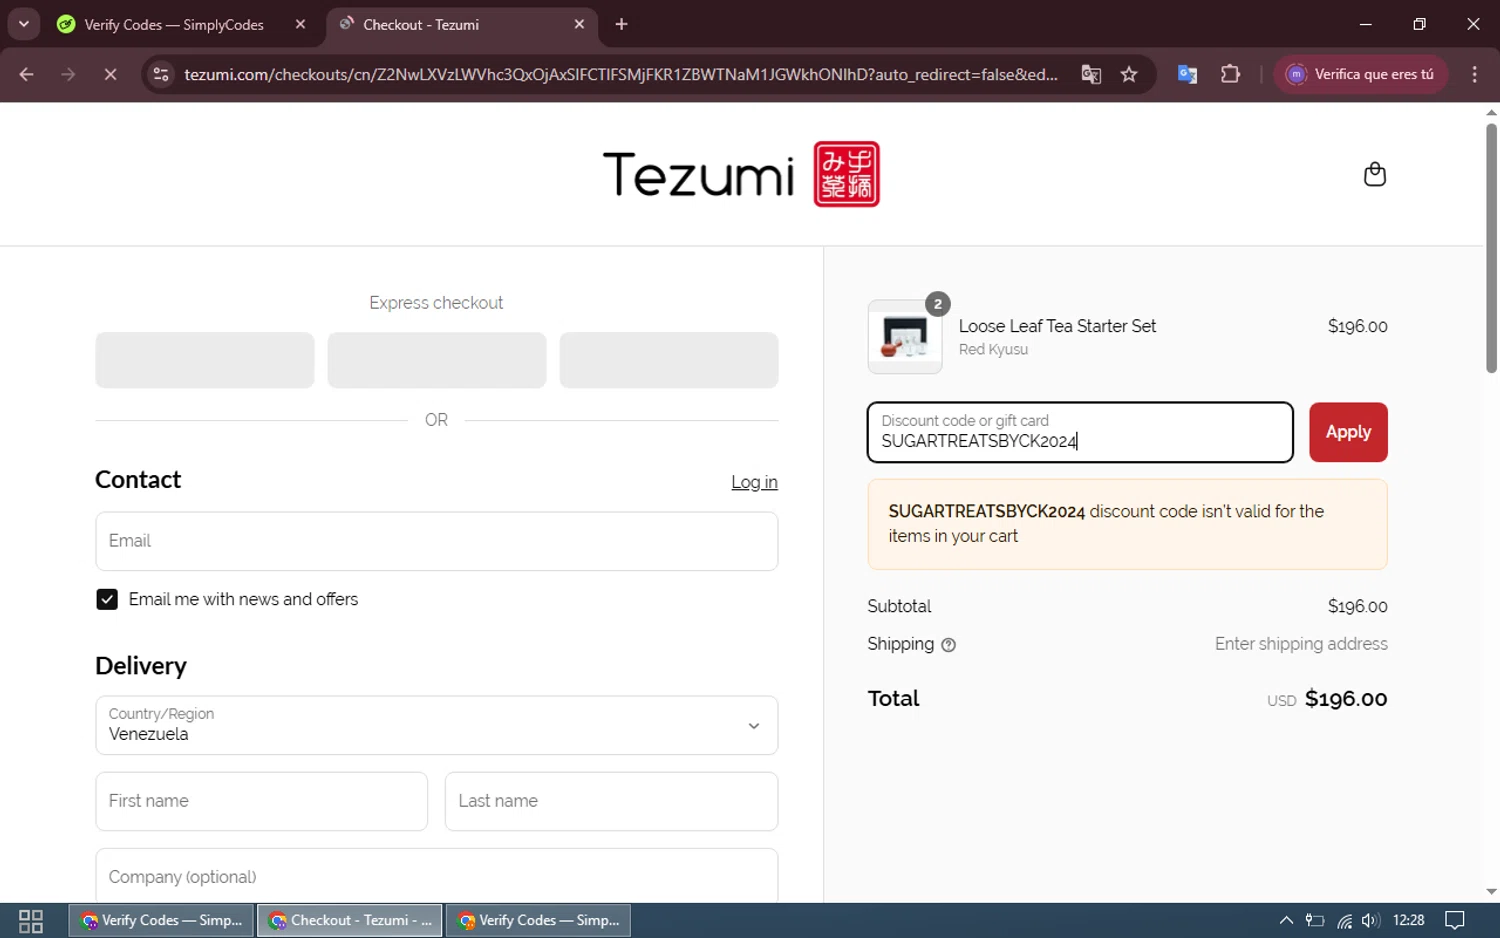
Task: Focus the Email input field
Action: click(x=437, y=541)
